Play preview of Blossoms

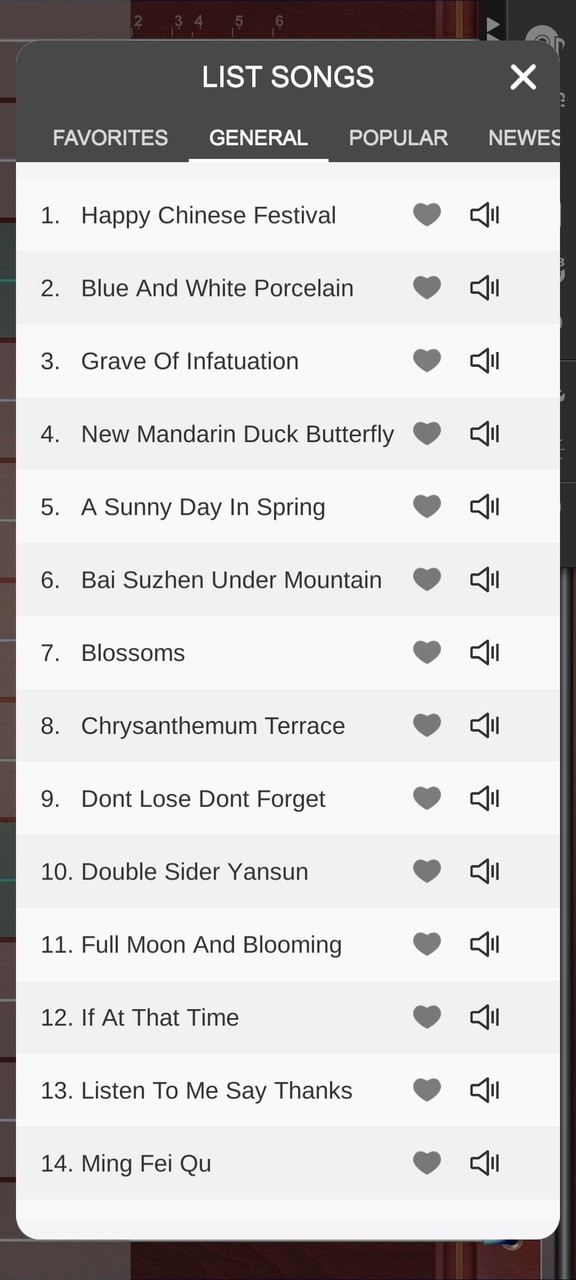coord(484,652)
